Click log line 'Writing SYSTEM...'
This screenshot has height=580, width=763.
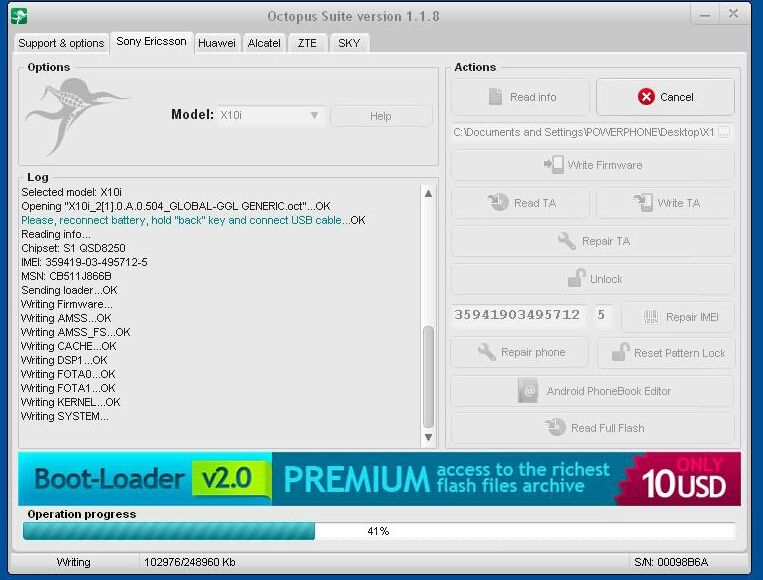pos(65,417)
